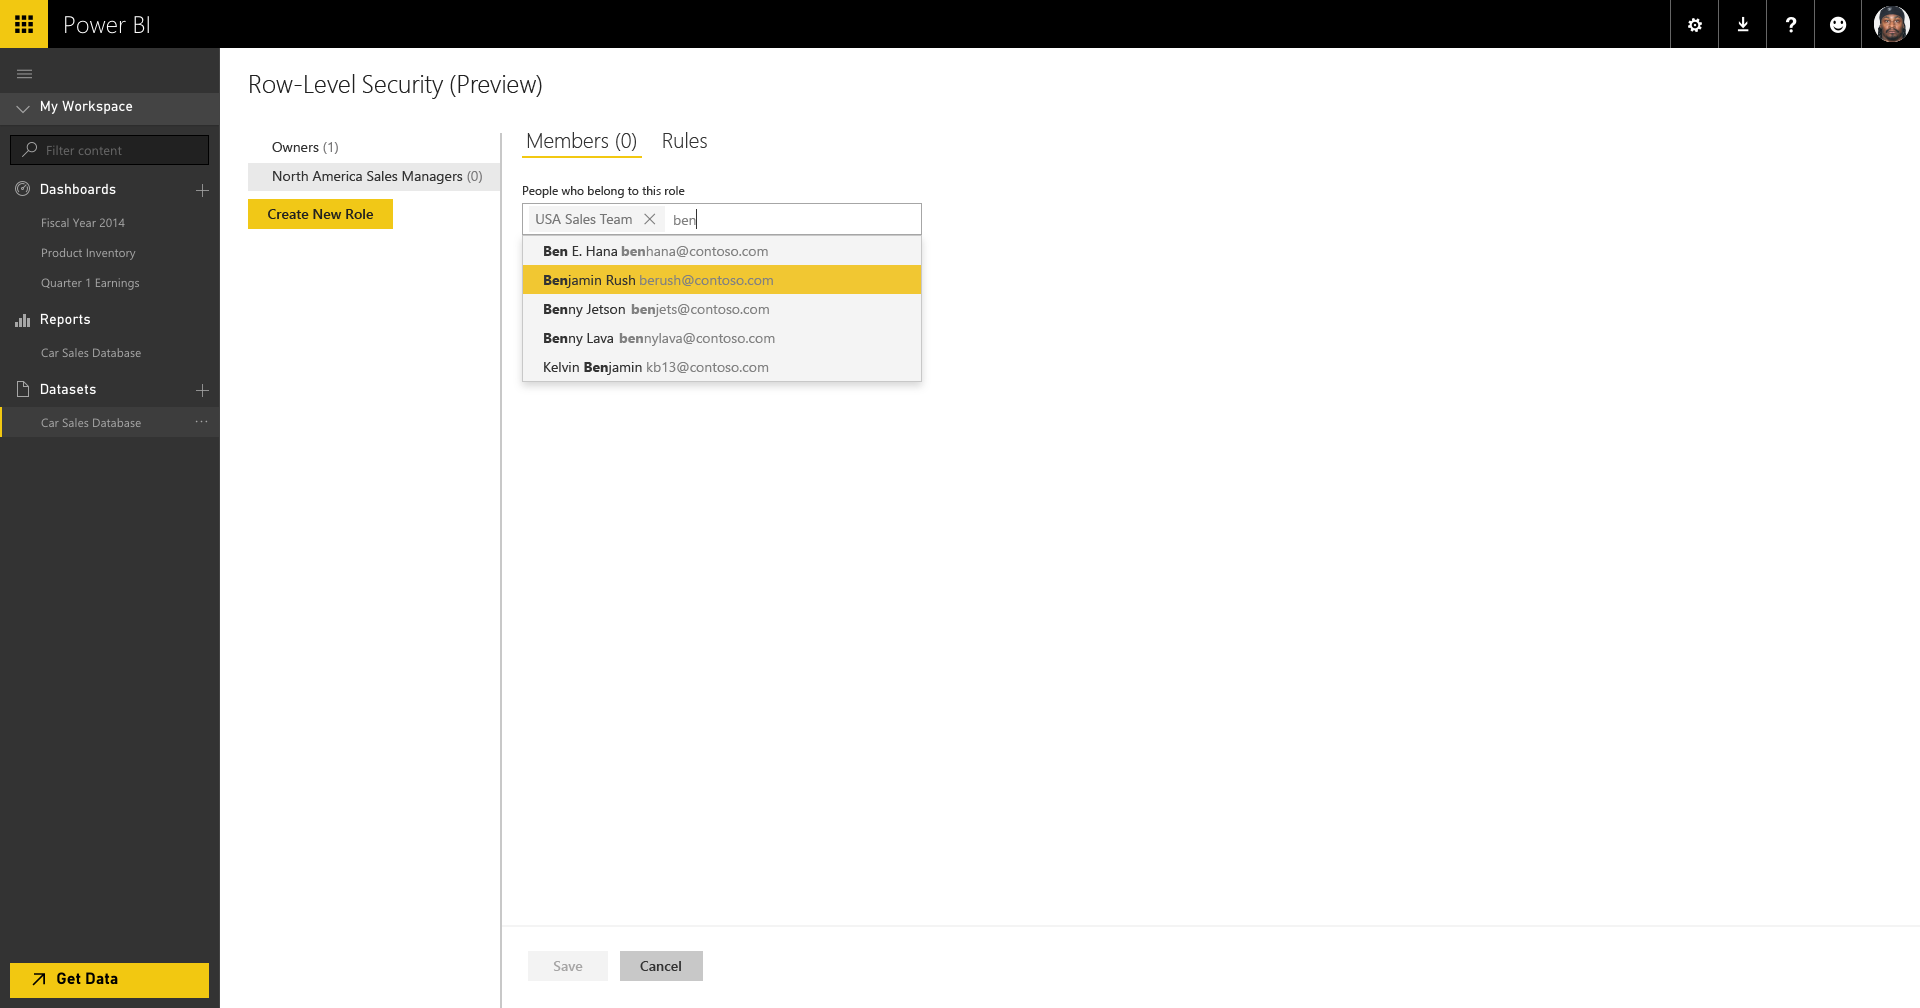Image resolution: width=1920 pixels, height=1008 pixels.
Task: Choose Kelvin Benjamin suggestion
Action: [x=722, y=367]
